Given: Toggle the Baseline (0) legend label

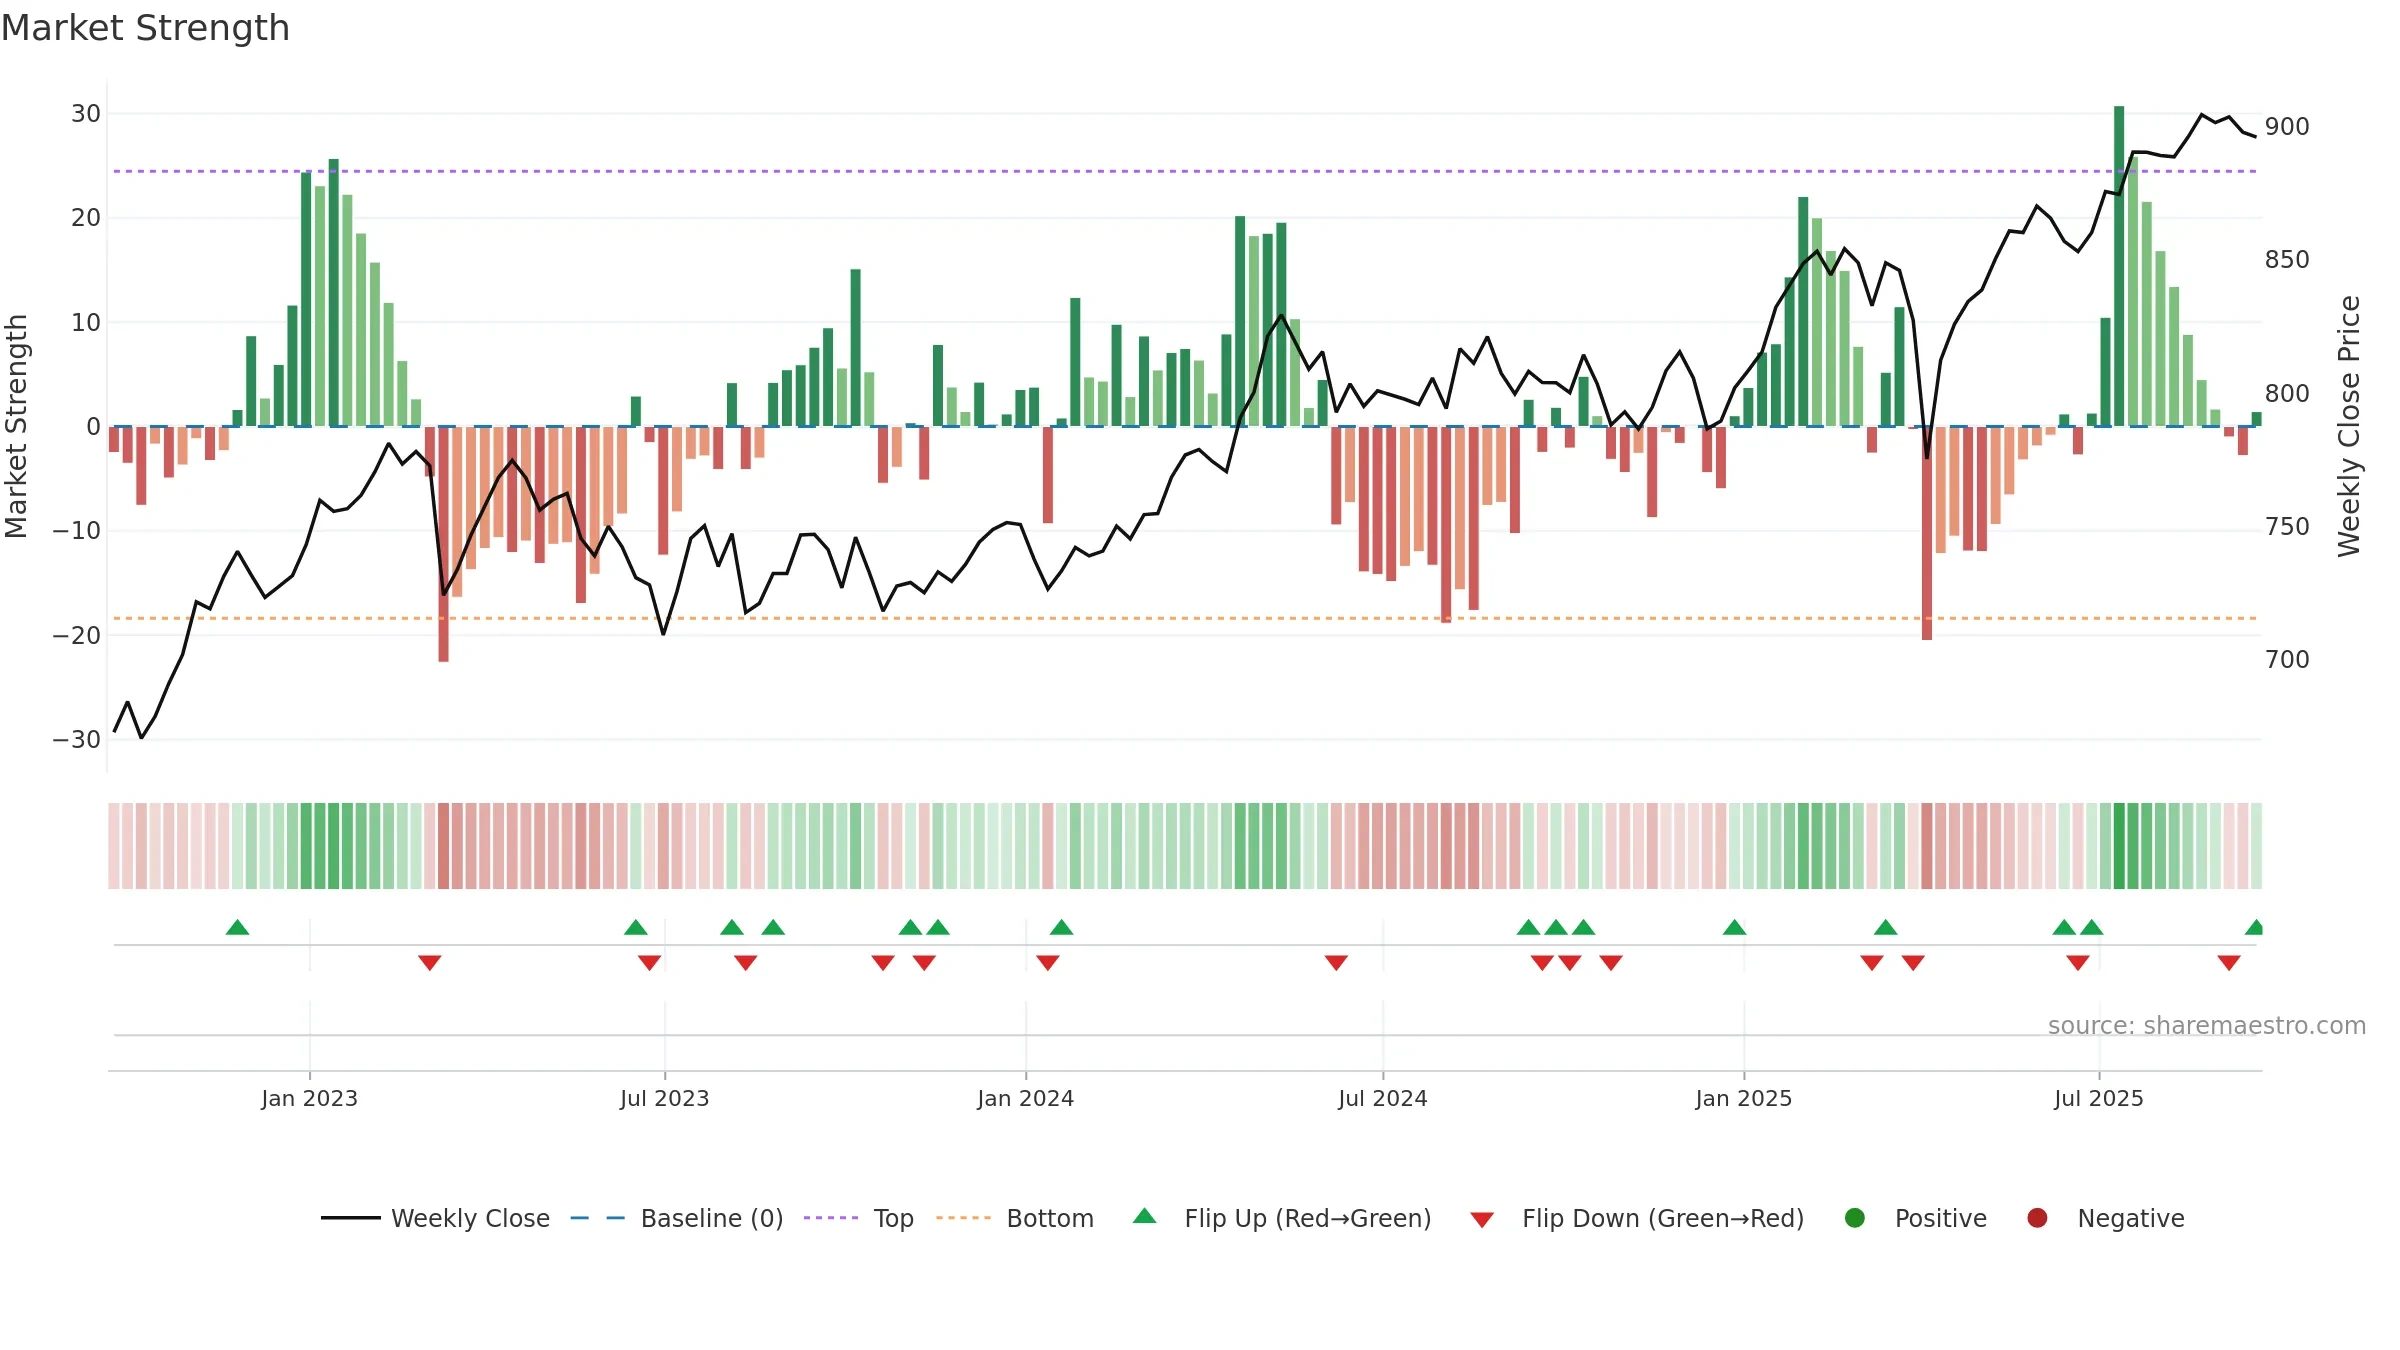Looking at the screenshot, I should 712,1218.
